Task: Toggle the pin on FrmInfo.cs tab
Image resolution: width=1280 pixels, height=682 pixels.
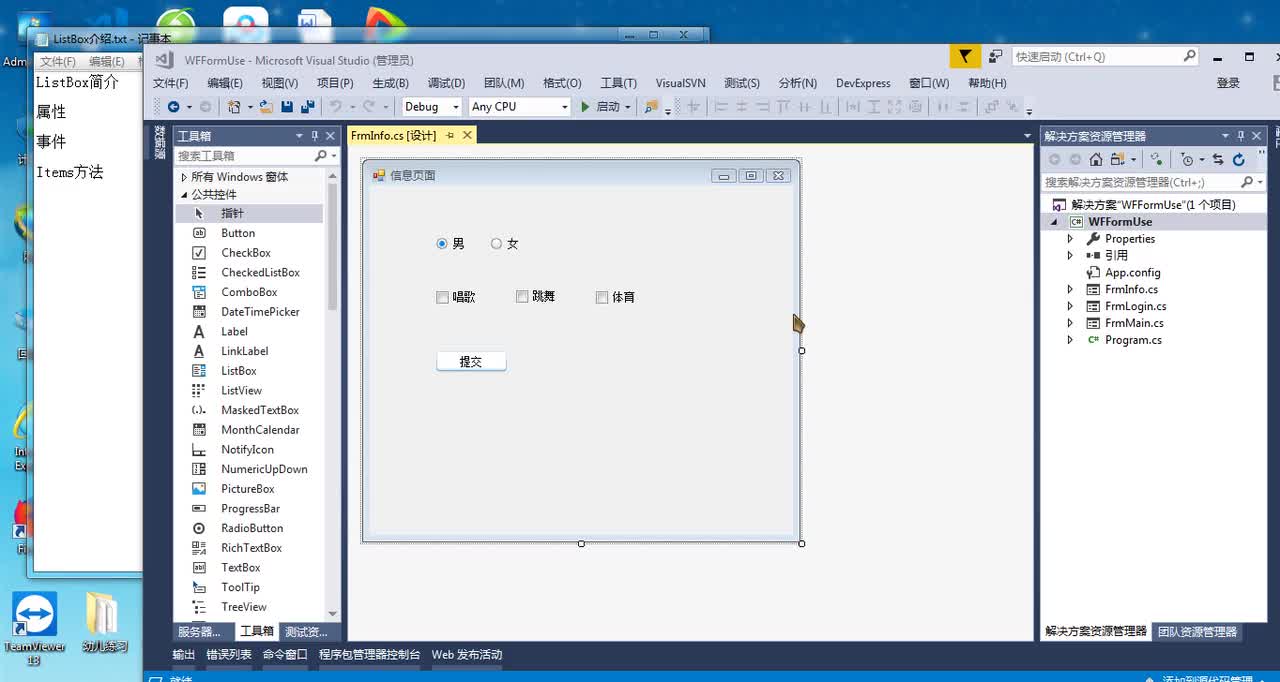Action: click(x=450, y=135)
